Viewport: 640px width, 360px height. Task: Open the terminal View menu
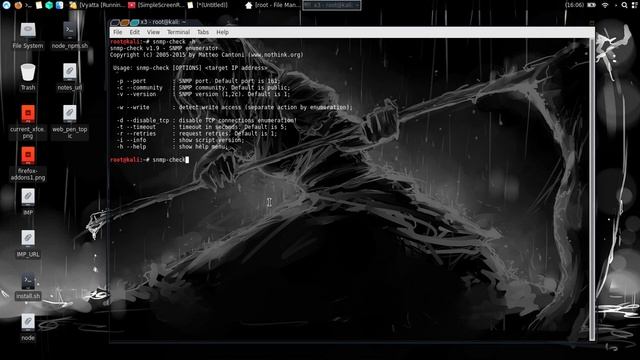pyautogui.click(x=153, y=32)
